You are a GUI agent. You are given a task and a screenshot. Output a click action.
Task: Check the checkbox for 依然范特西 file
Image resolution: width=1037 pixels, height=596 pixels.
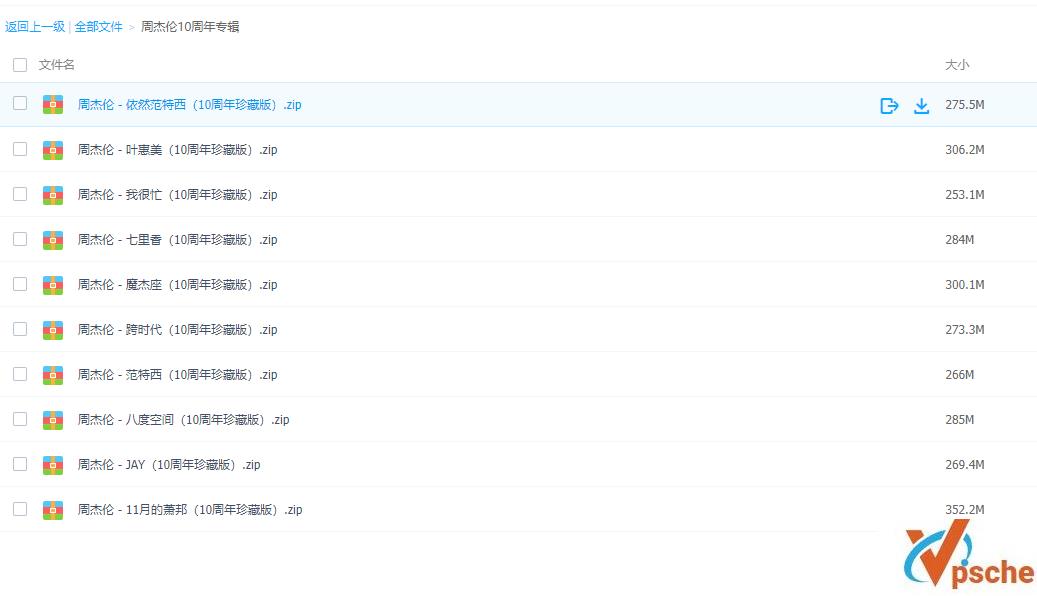click(19, 104)
